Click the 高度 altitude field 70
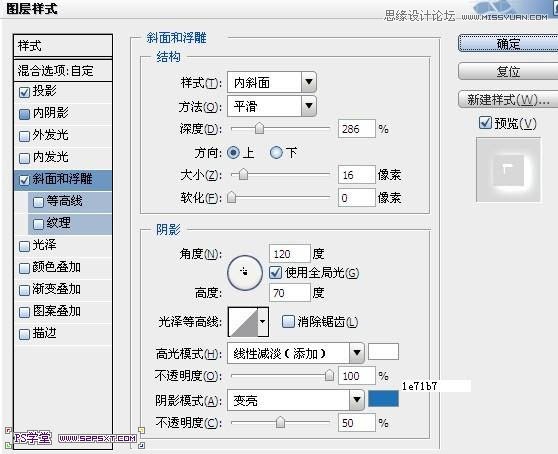The width and height of the screenshot is (558, 454). (x=290, y=293)
